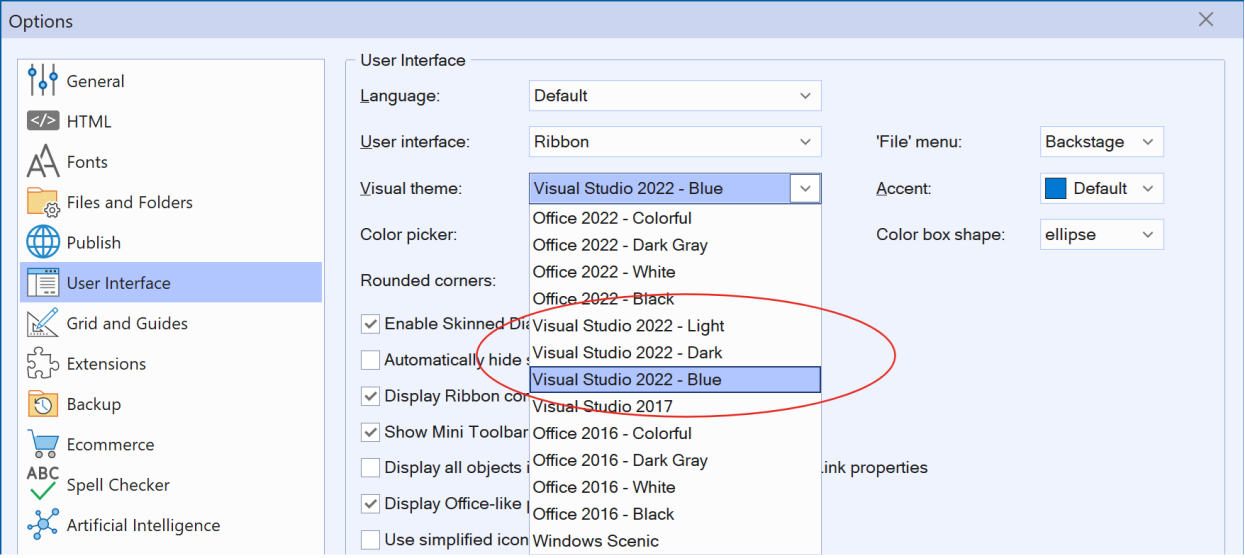Screen dimensions: 1245x558
Task: Click the selected Visual theme value field
Action: [660, 188]
